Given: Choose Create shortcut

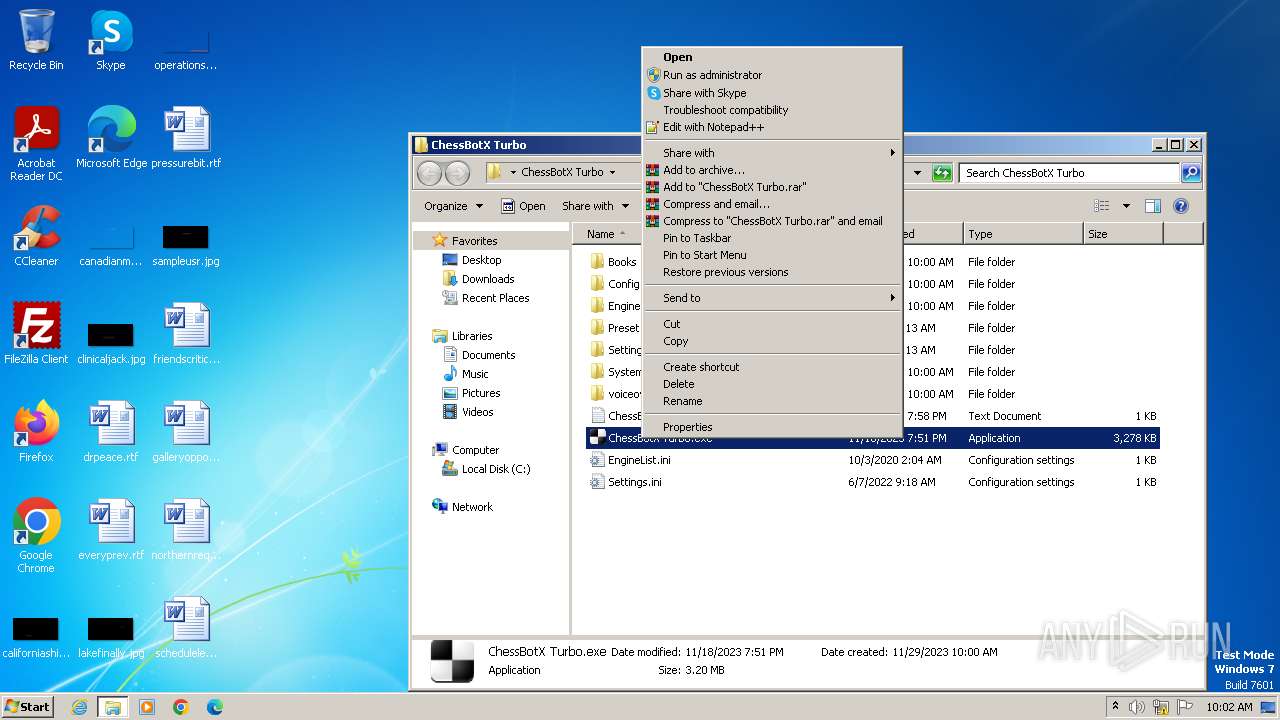Looking at the screenshot, I should pos(772,367).
